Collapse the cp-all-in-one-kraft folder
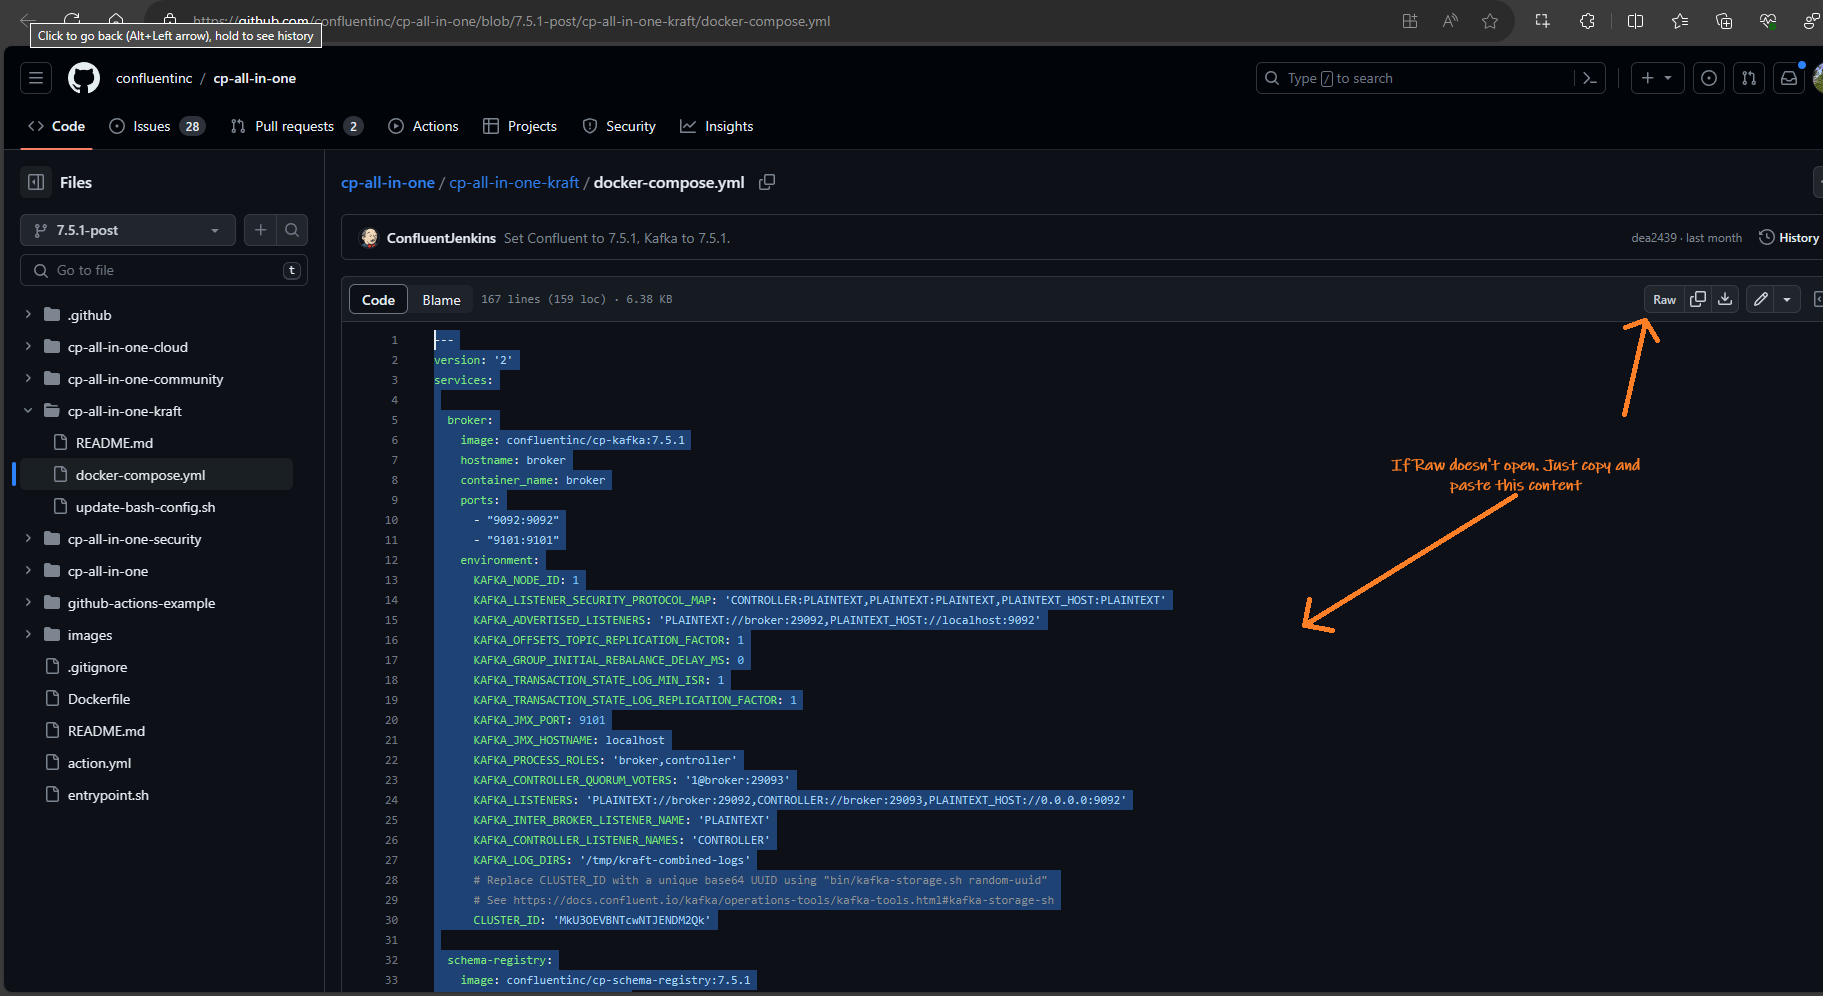Image resolution: width=1823 pixels, height=996 pixels. (x=28, y=411)
